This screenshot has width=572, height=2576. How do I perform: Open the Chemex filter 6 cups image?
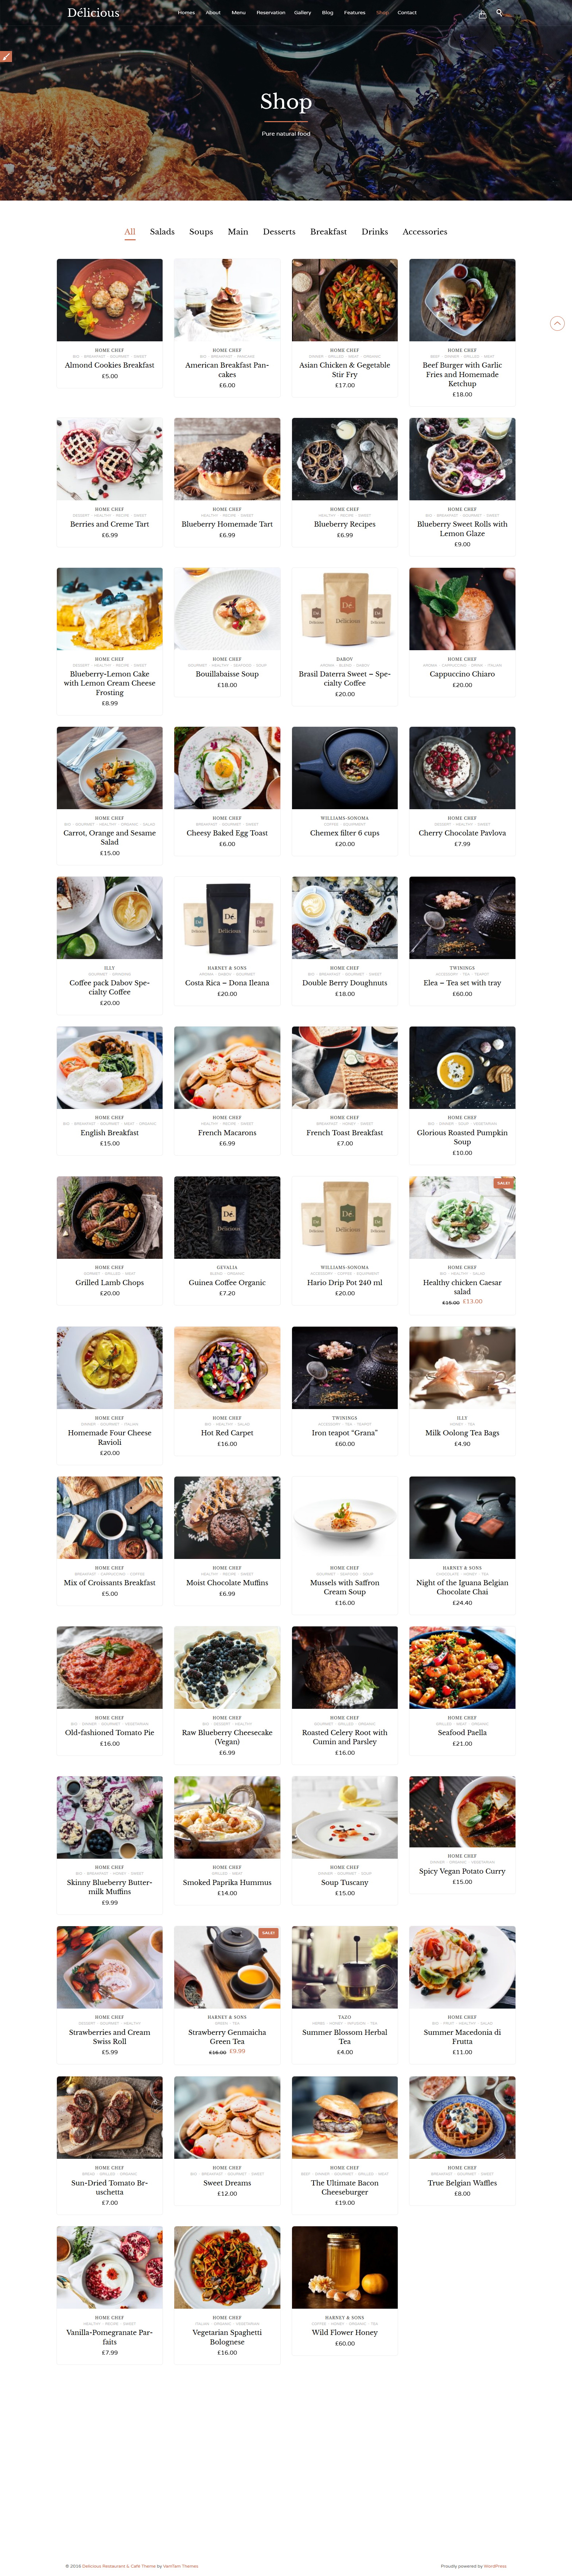point(345,768)
